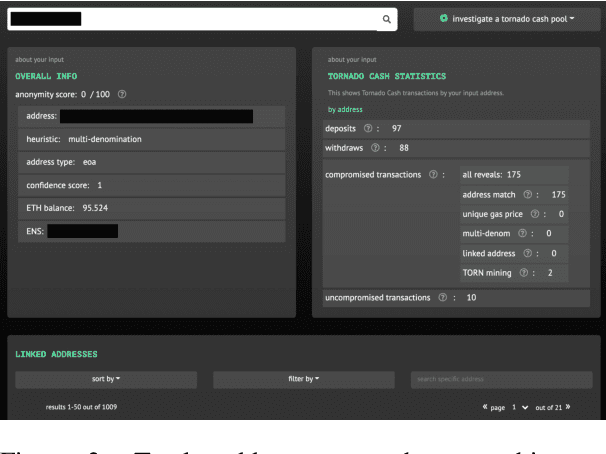Click the main search input box
The width and height of the screenshot is (606, 454).
pyautogui.click(x=190, y=19)
